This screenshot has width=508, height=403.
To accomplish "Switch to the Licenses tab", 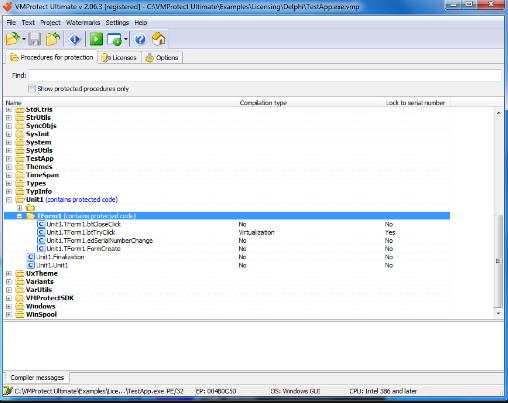I will [119, 58].
